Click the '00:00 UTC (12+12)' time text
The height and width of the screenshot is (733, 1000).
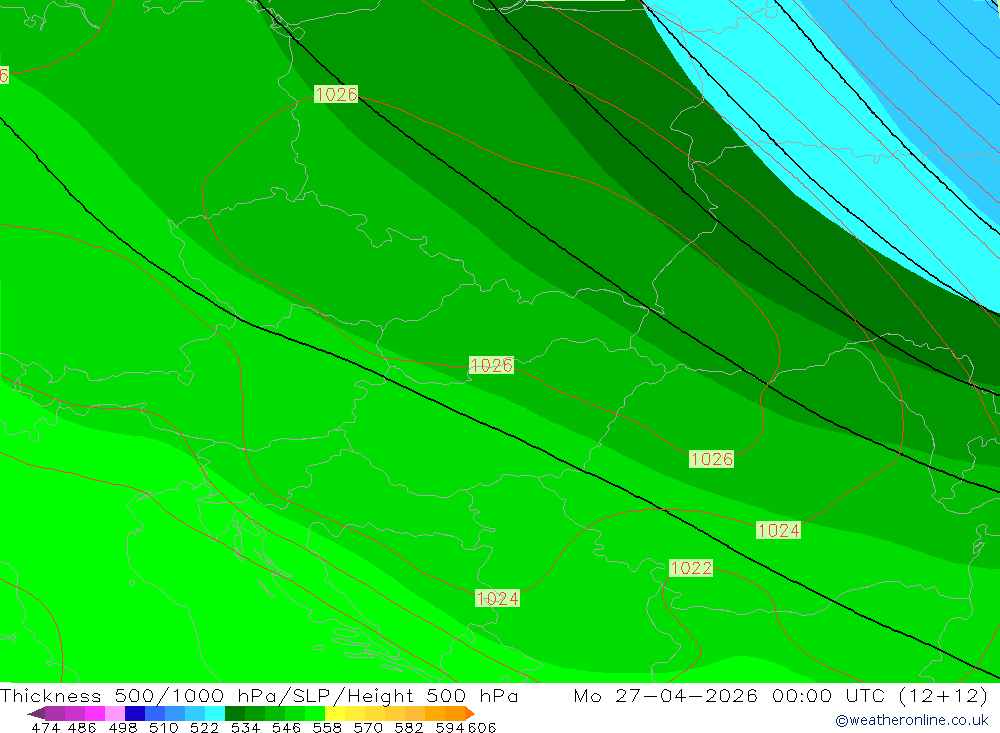(880, 695)
